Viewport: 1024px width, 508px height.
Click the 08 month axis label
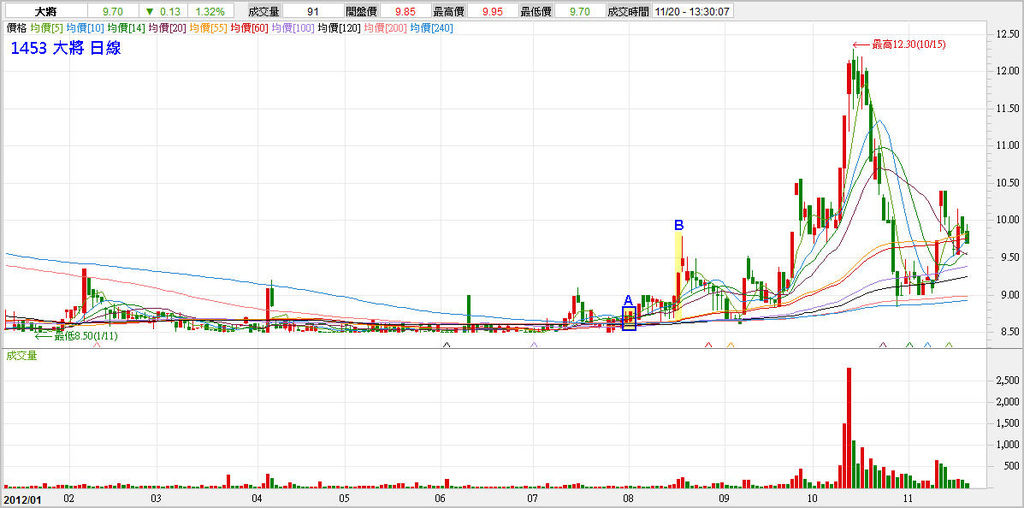tap(628, 498)
